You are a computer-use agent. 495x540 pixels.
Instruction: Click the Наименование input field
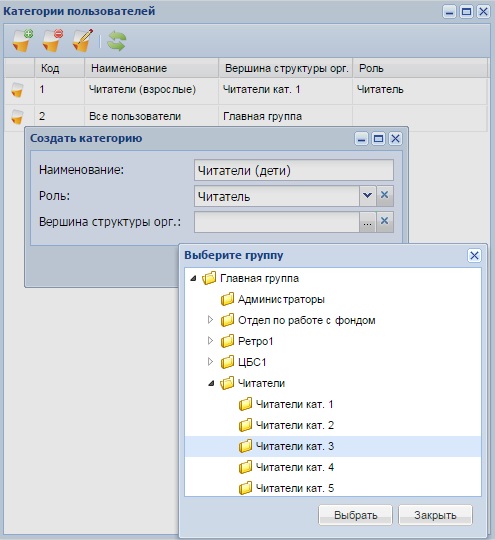click(x=294, y=170)
